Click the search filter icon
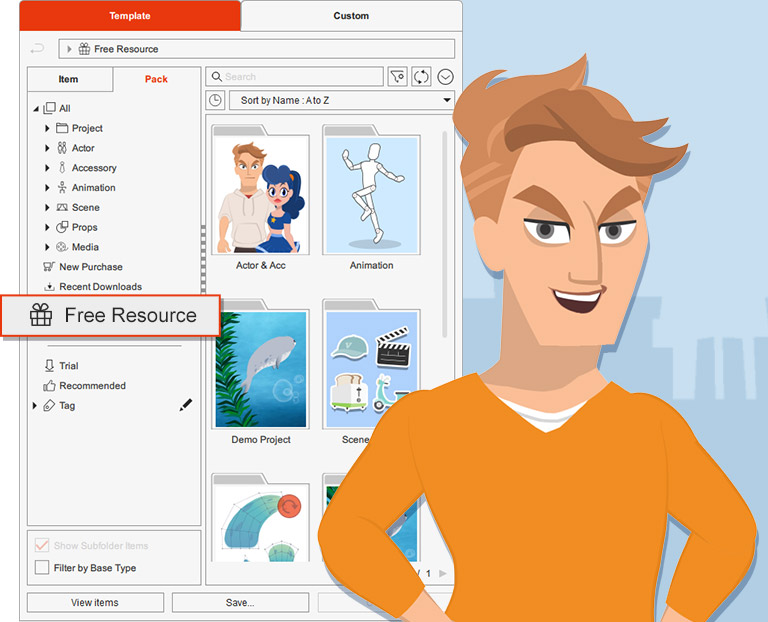The width and height of the screenshot is (768, 622). coord(397,77)
